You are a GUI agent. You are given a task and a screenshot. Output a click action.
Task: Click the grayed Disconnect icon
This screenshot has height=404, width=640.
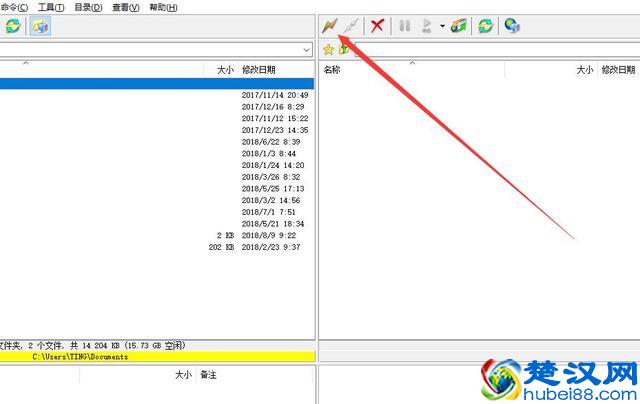(350, 26)
